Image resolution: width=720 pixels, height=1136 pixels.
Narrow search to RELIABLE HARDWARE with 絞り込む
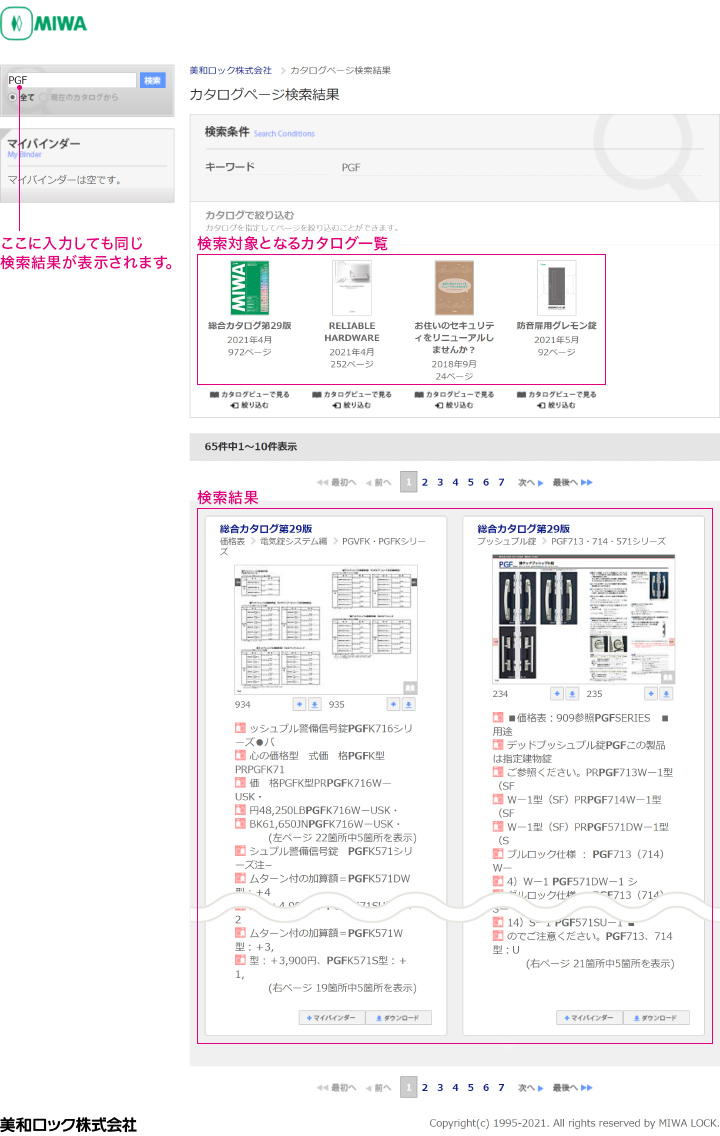point(352,405)
